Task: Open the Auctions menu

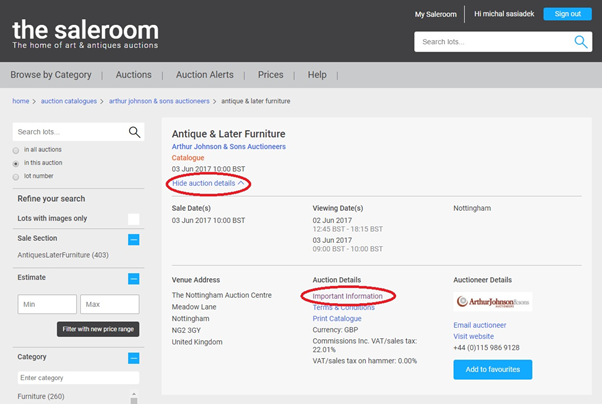Action: (x=134, y=75)
